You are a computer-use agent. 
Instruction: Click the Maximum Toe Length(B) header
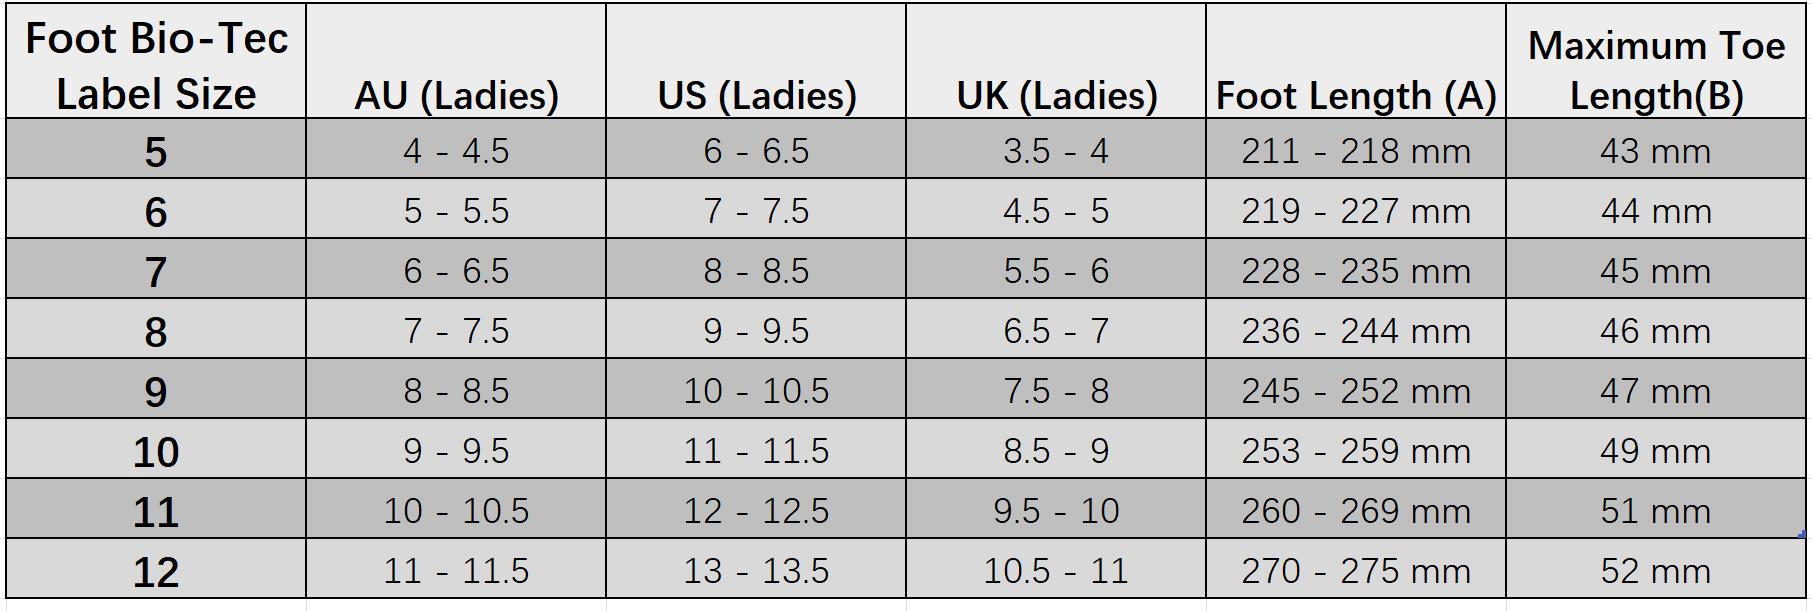tap(1656, 61)
